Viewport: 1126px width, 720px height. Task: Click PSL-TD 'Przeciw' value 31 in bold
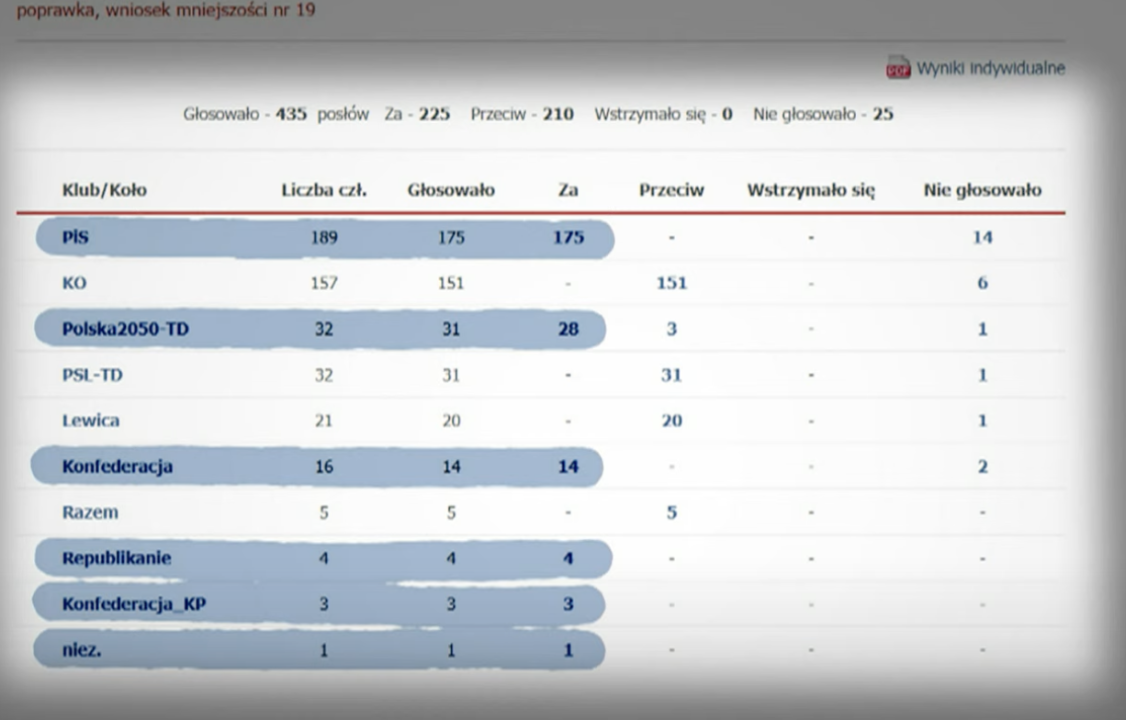coord(671,375)
